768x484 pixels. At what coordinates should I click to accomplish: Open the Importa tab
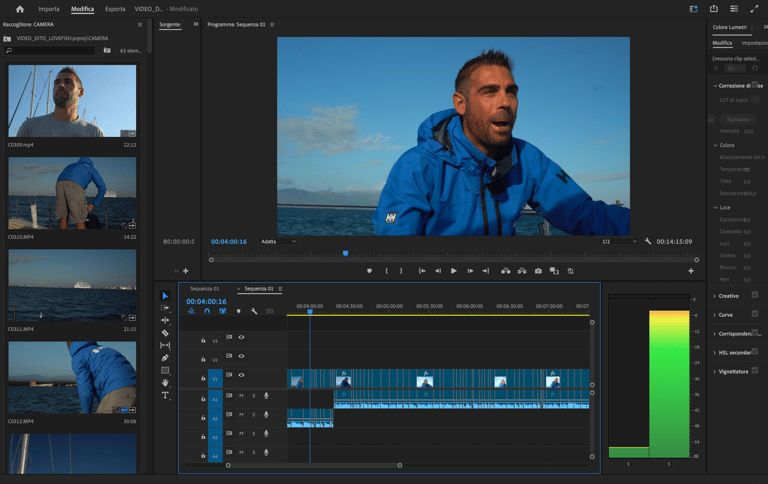click(48, 9)
